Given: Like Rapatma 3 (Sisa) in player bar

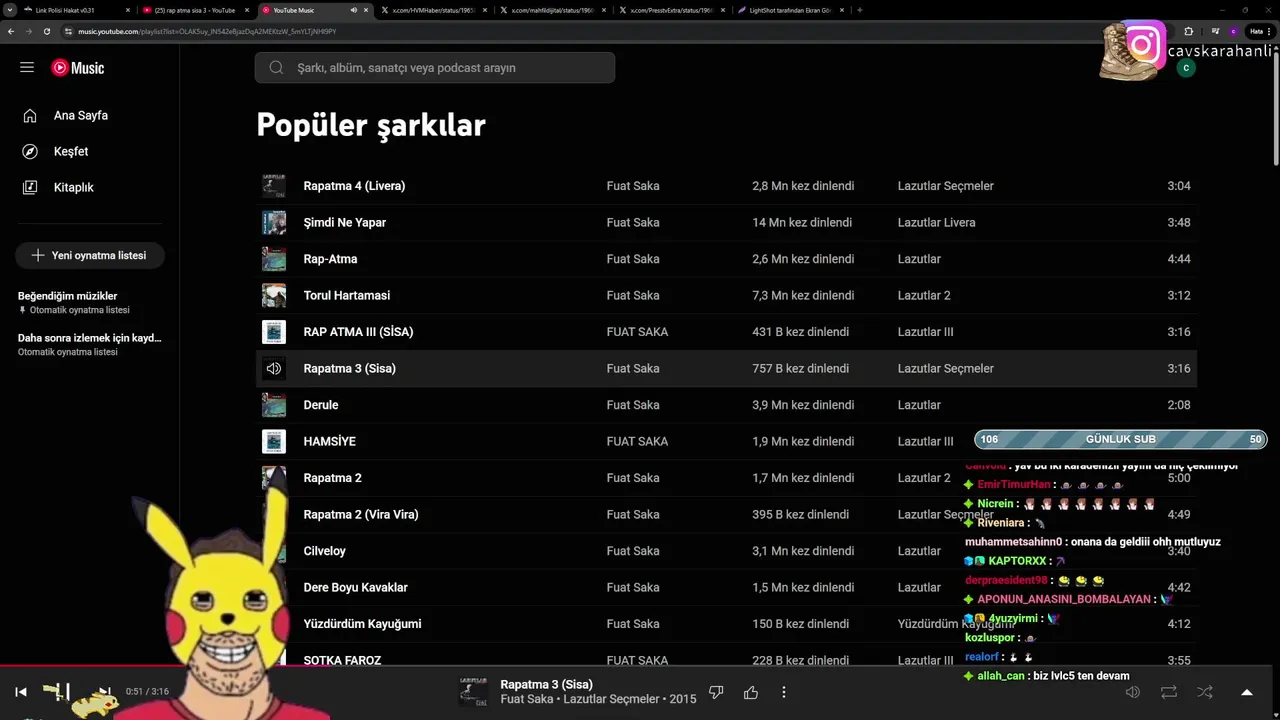Looking at the screenshot, I should (x=751, y=692).
